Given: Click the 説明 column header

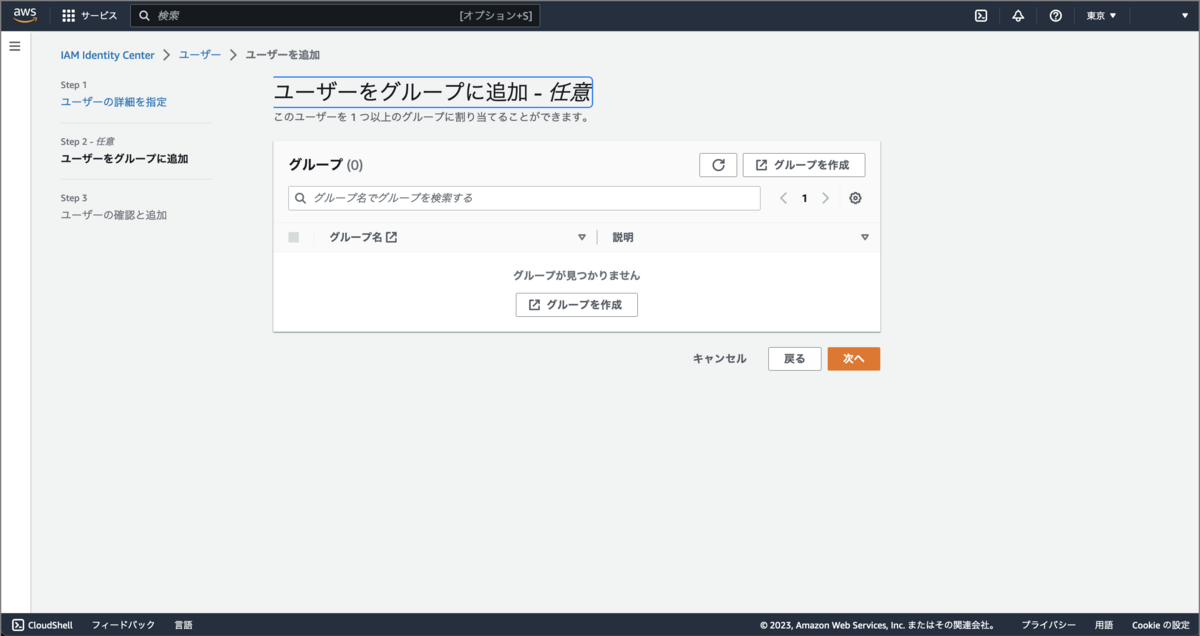Looking at the screenshot, I should tap(623, 238).
